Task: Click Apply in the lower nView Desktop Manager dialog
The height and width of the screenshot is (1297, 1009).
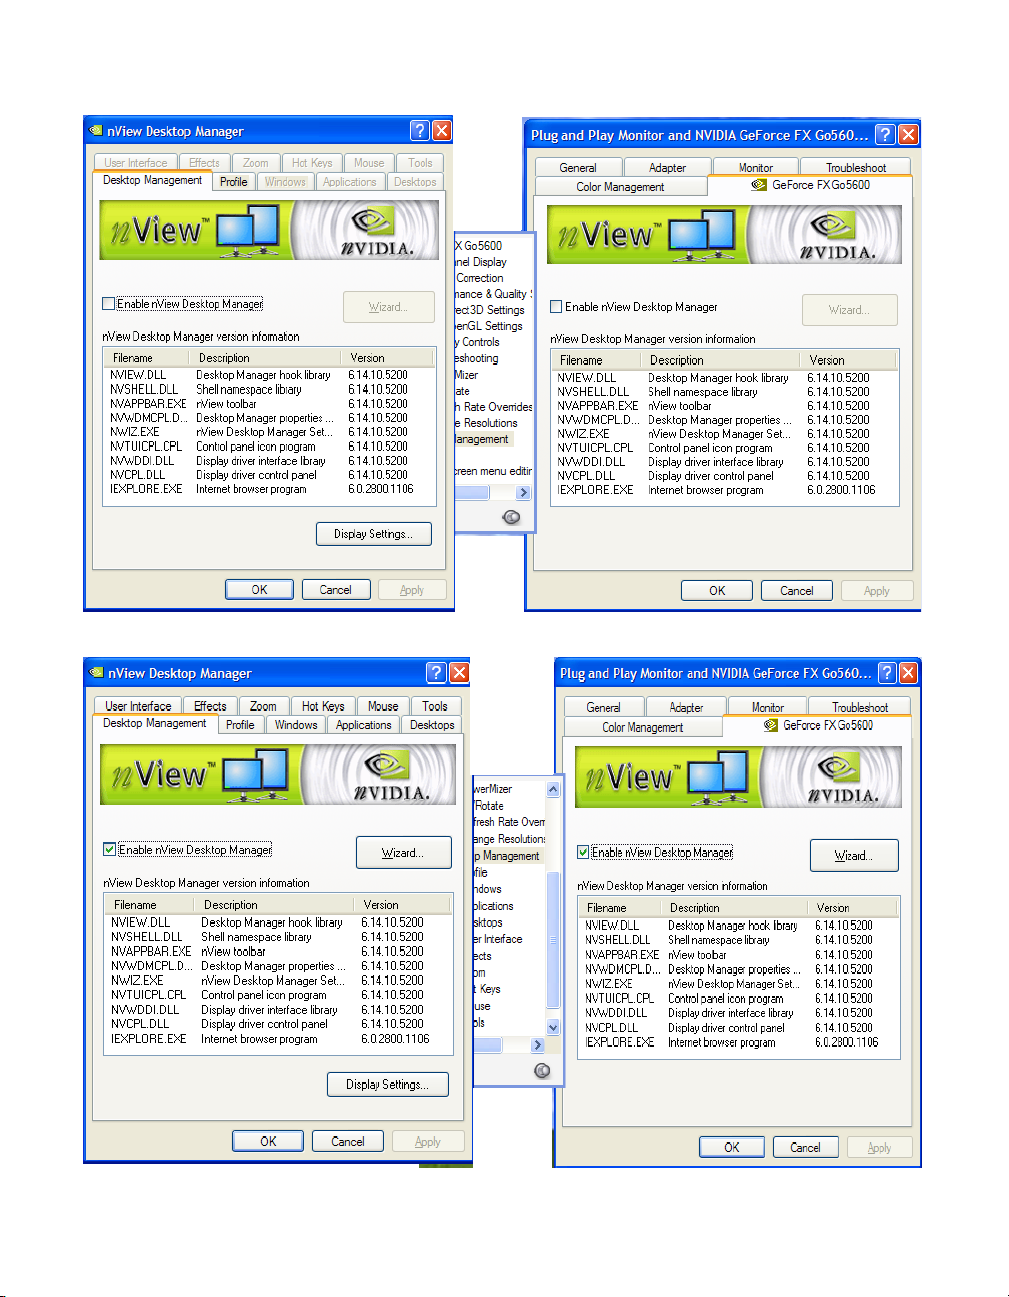Action: (428, 1141)
